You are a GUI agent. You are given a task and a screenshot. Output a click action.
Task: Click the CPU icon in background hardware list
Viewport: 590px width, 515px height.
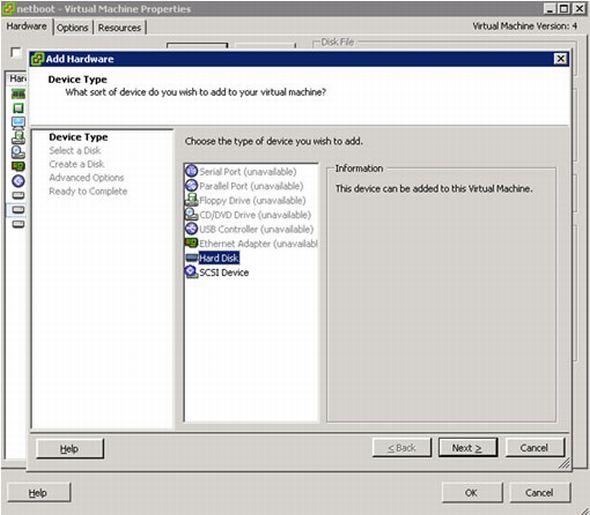[18, 108]
